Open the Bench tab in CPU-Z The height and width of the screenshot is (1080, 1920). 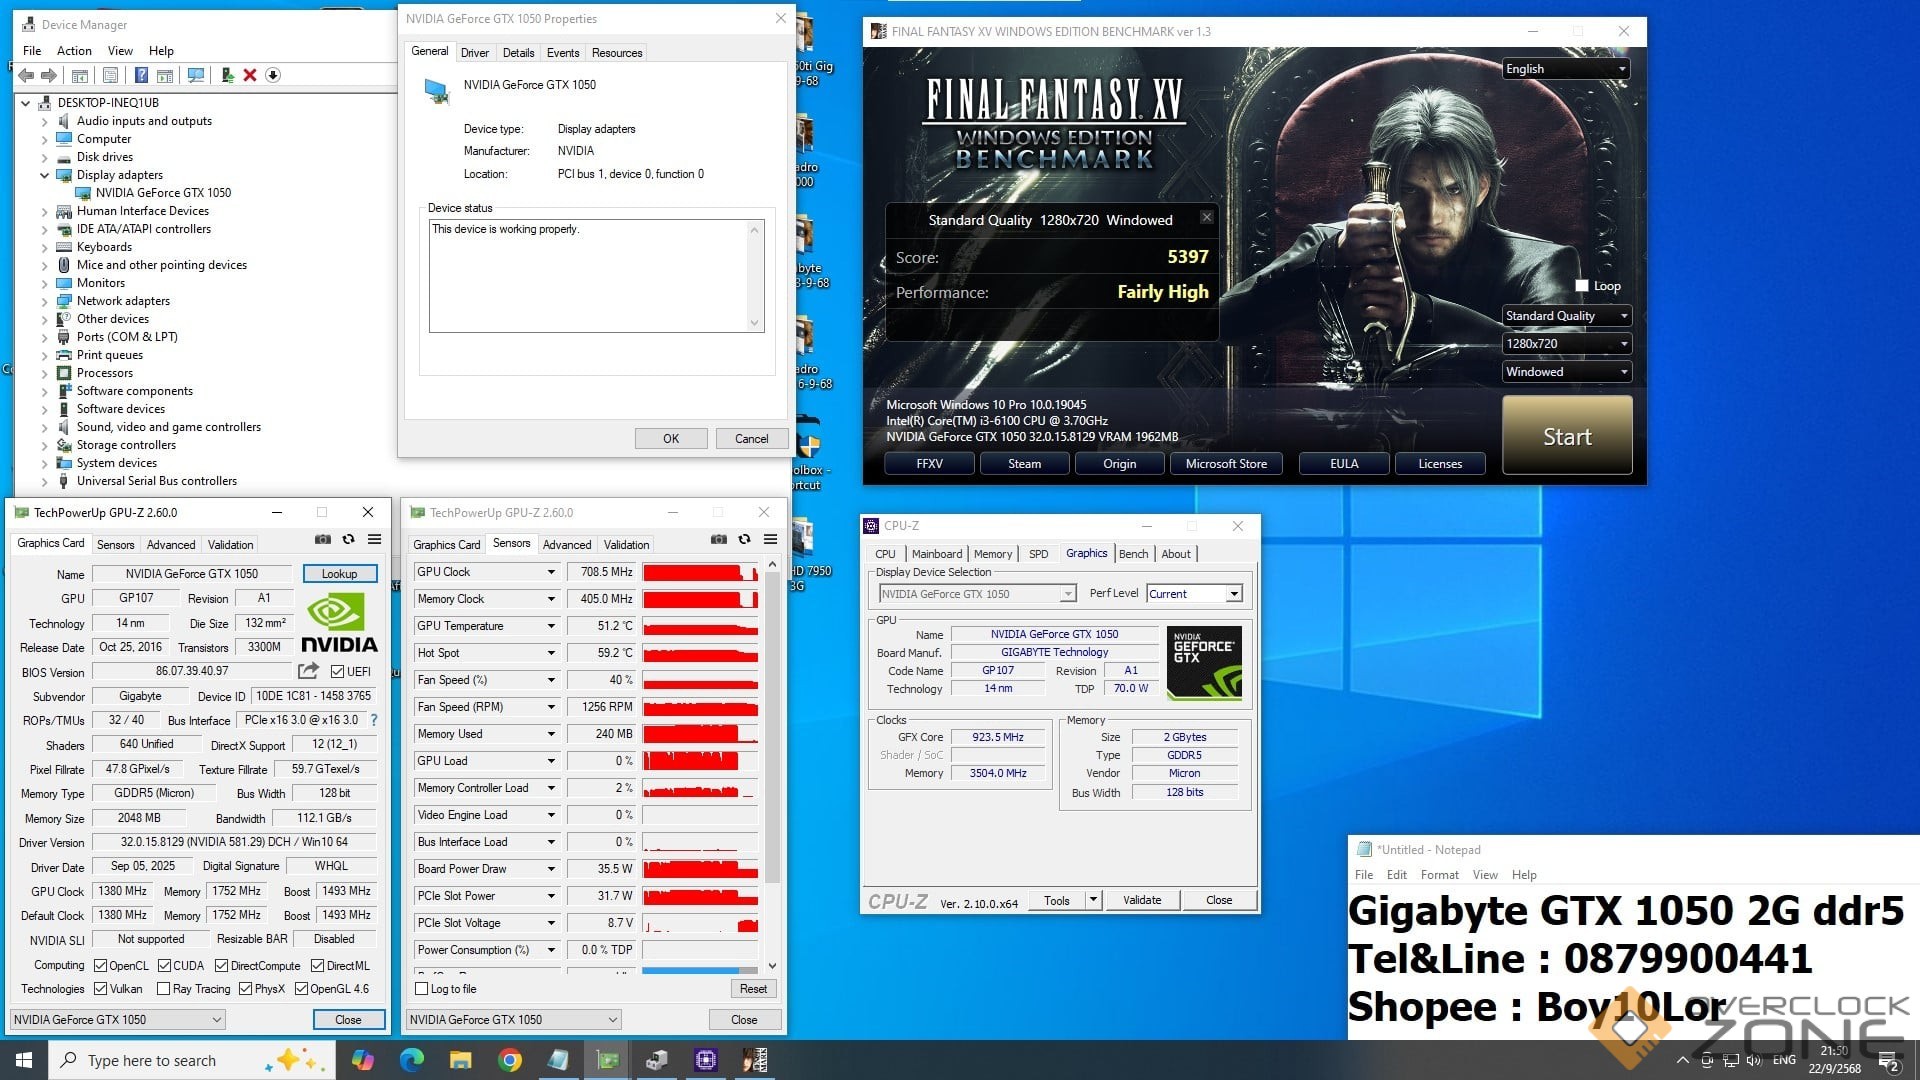(x=1133, y=554)
